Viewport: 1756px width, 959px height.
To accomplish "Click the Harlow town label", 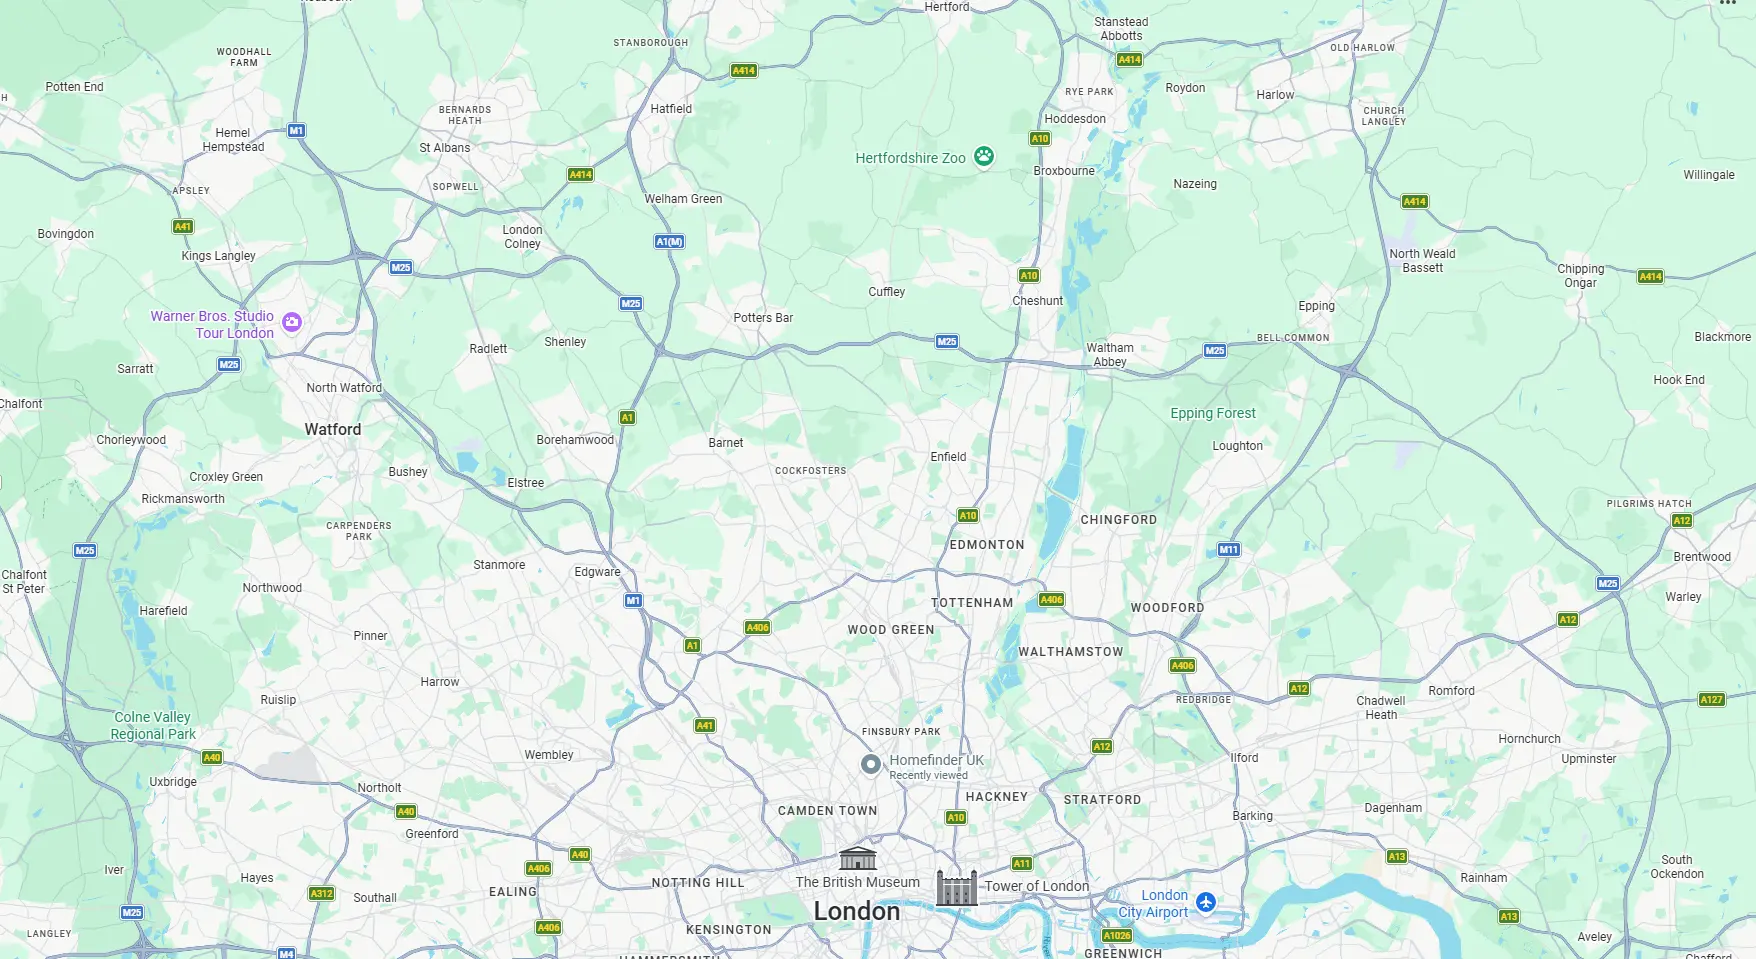I will pos(1275,95).
